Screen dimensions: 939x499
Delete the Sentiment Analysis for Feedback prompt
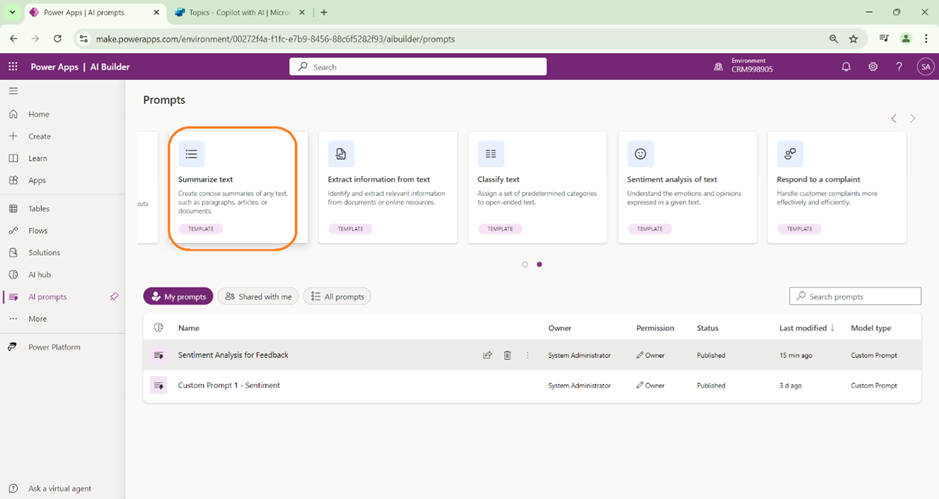508,355
